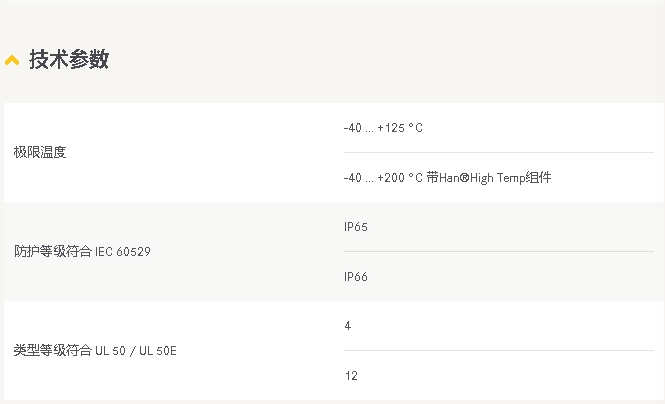The height and width of the screenshot is (404, 665).
Task: Select type rating value 12
Action: tap(350, 376)
